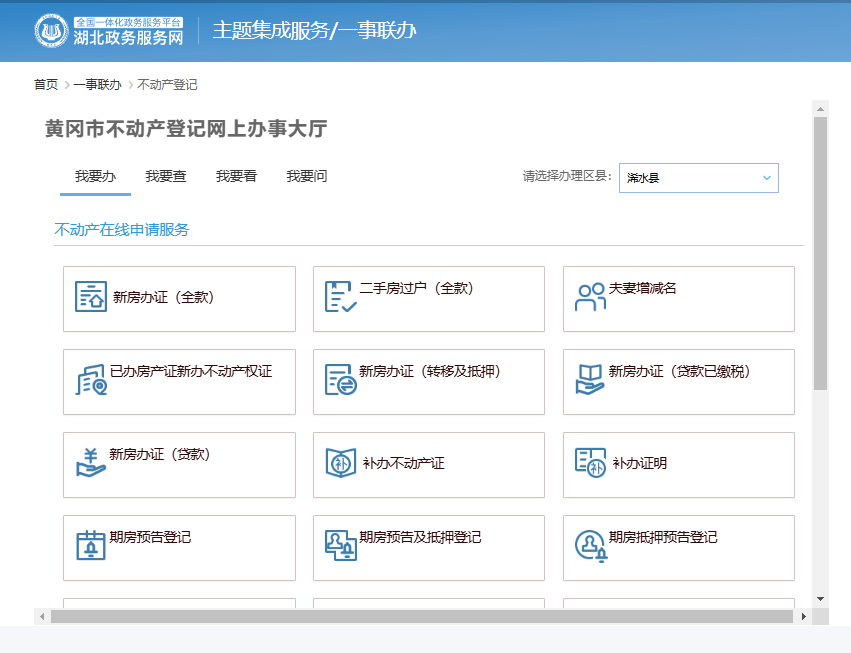Image resolution: width=851 pixels, height=653 pixels.
Task: Open 一事联办 breadcrumb link
Action: tap(97, 85)
